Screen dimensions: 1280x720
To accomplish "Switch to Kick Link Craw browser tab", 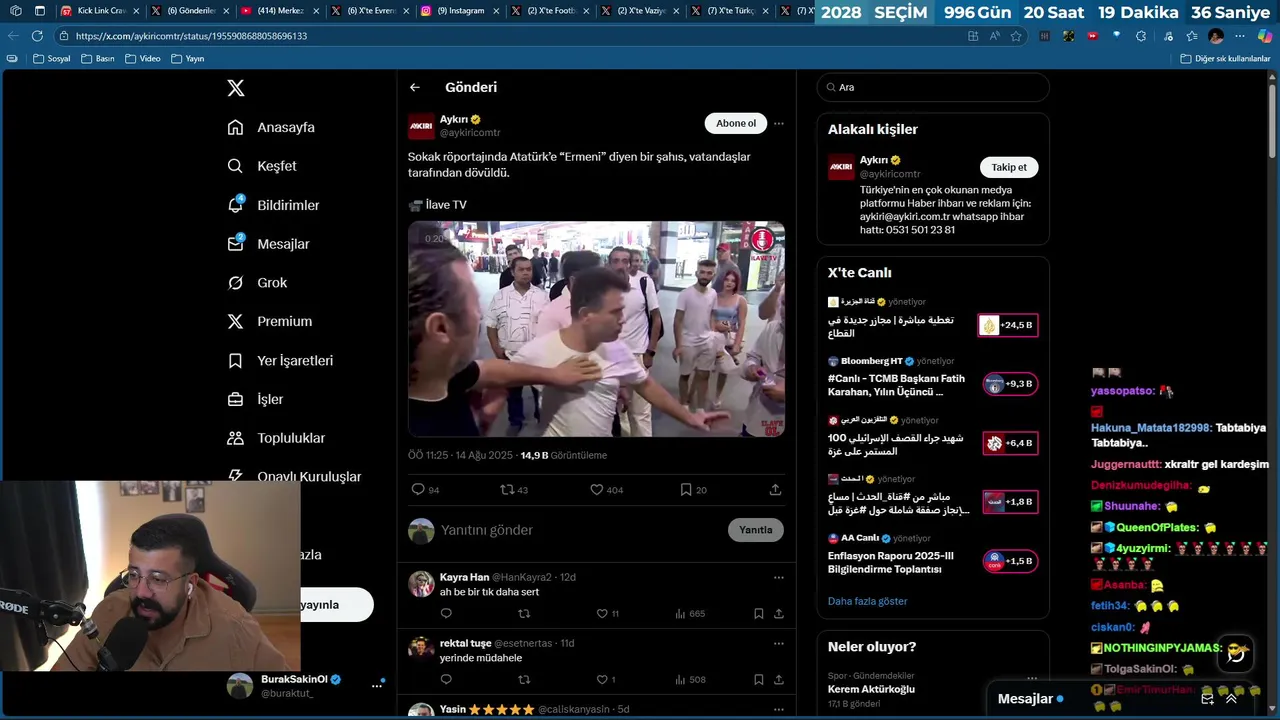I will tap(100, 11).
